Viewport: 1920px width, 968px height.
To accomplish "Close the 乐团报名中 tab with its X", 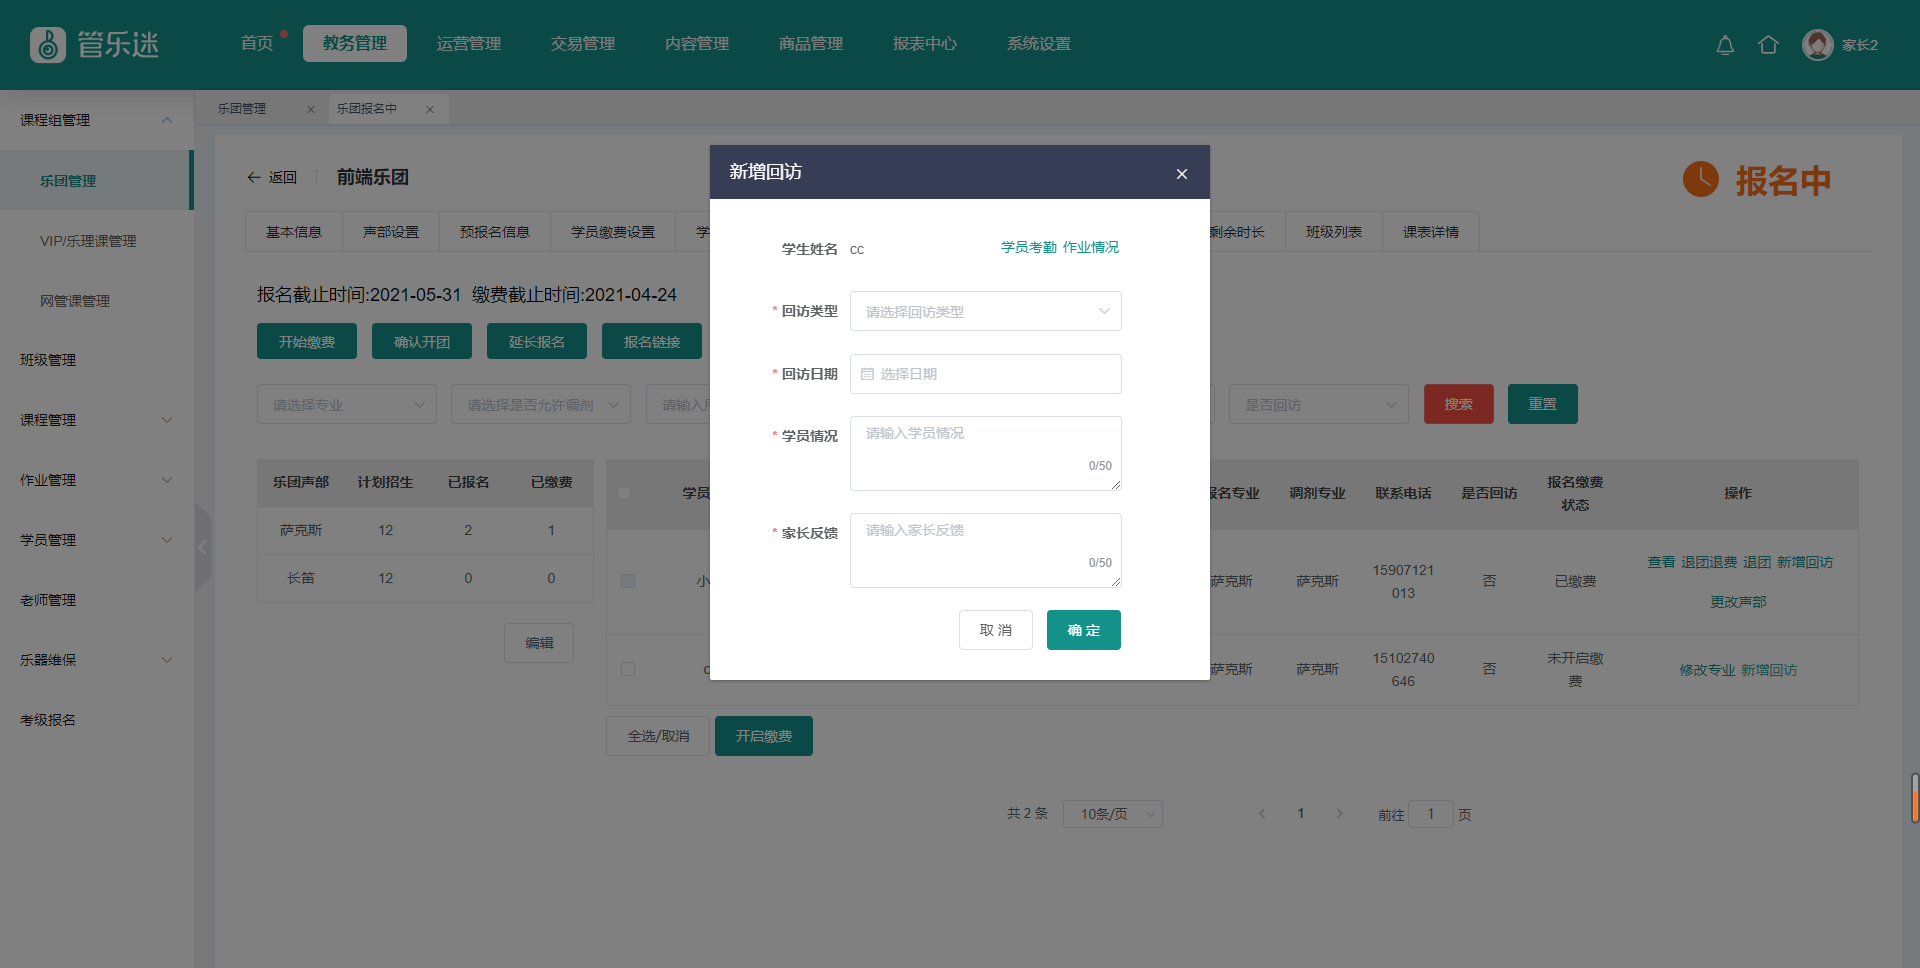I will (430, 110).
